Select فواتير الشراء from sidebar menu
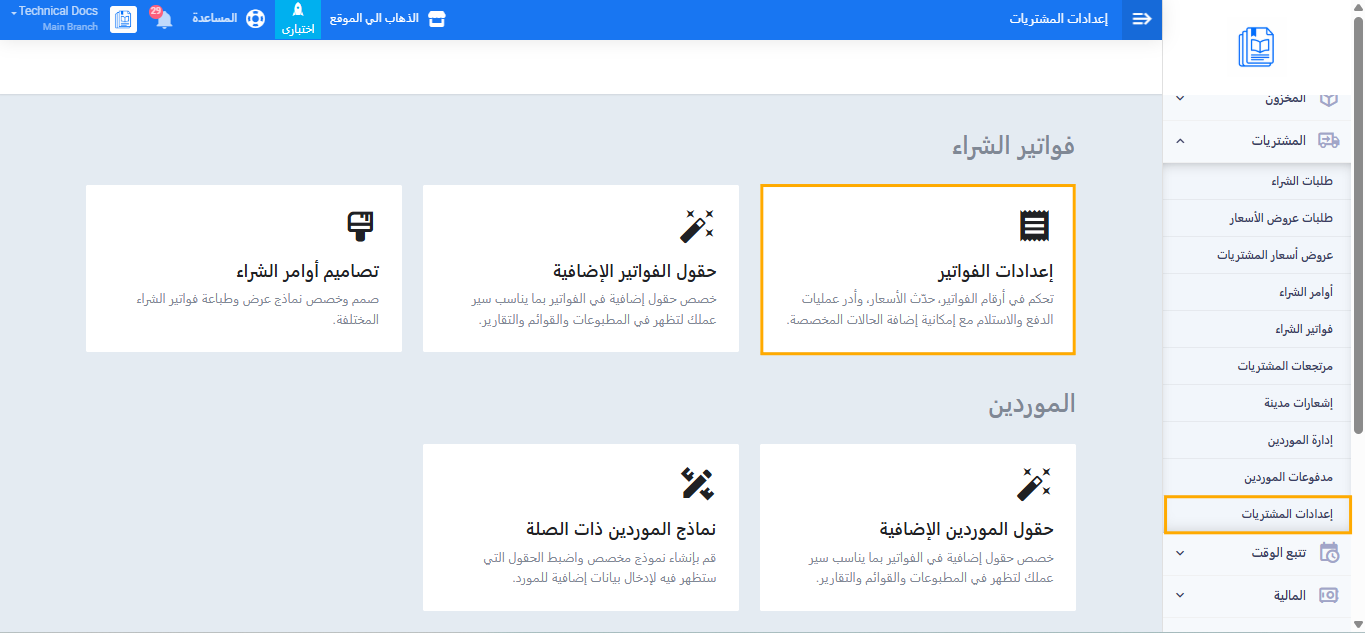 pyautogui.click(x=1303, y=329)
